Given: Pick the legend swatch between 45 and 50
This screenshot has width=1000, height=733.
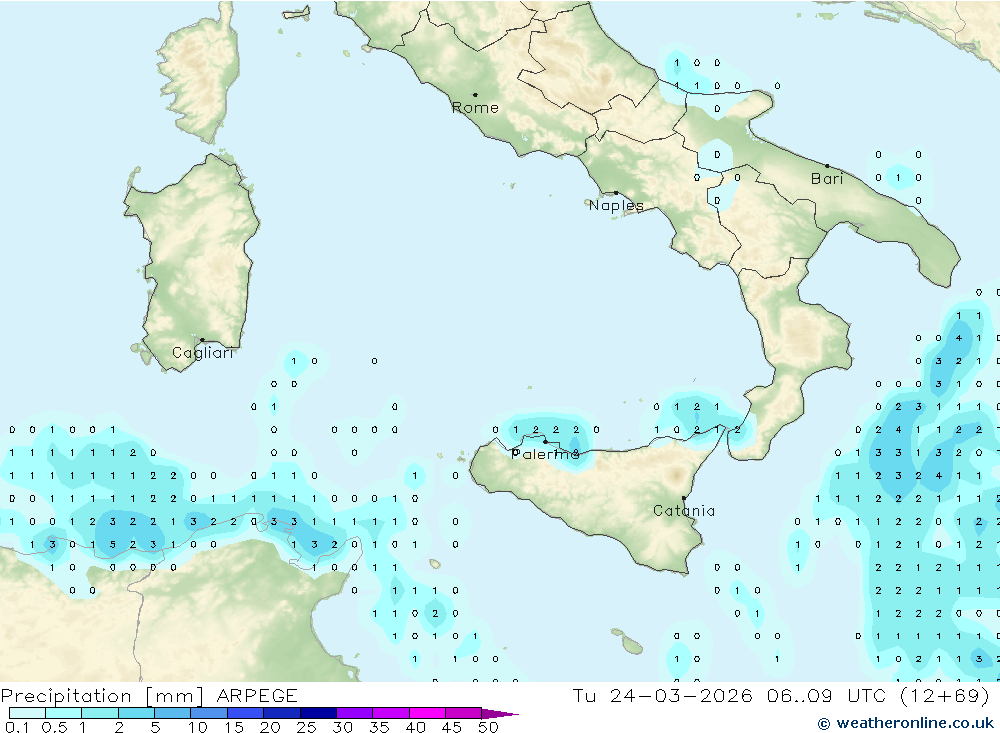Looking at the screenshot, I should coord(464,713).
